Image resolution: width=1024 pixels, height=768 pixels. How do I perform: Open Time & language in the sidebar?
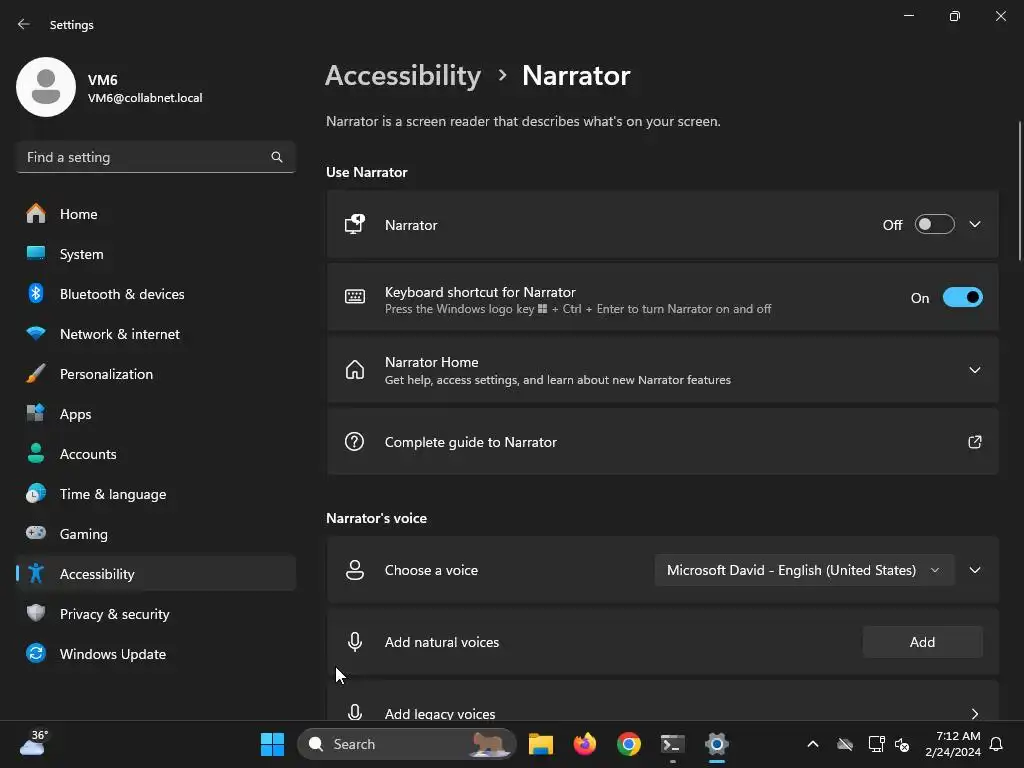pos(155,494)
